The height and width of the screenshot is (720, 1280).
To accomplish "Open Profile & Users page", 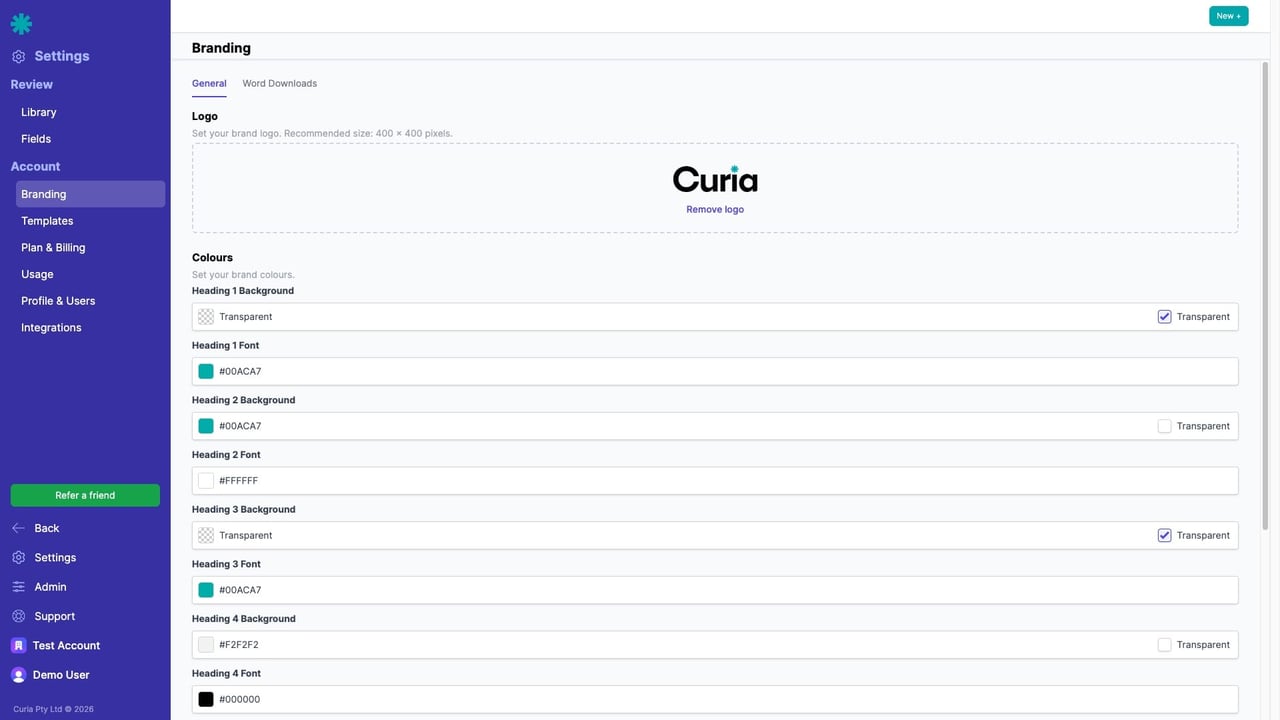I will click(58, 301).
